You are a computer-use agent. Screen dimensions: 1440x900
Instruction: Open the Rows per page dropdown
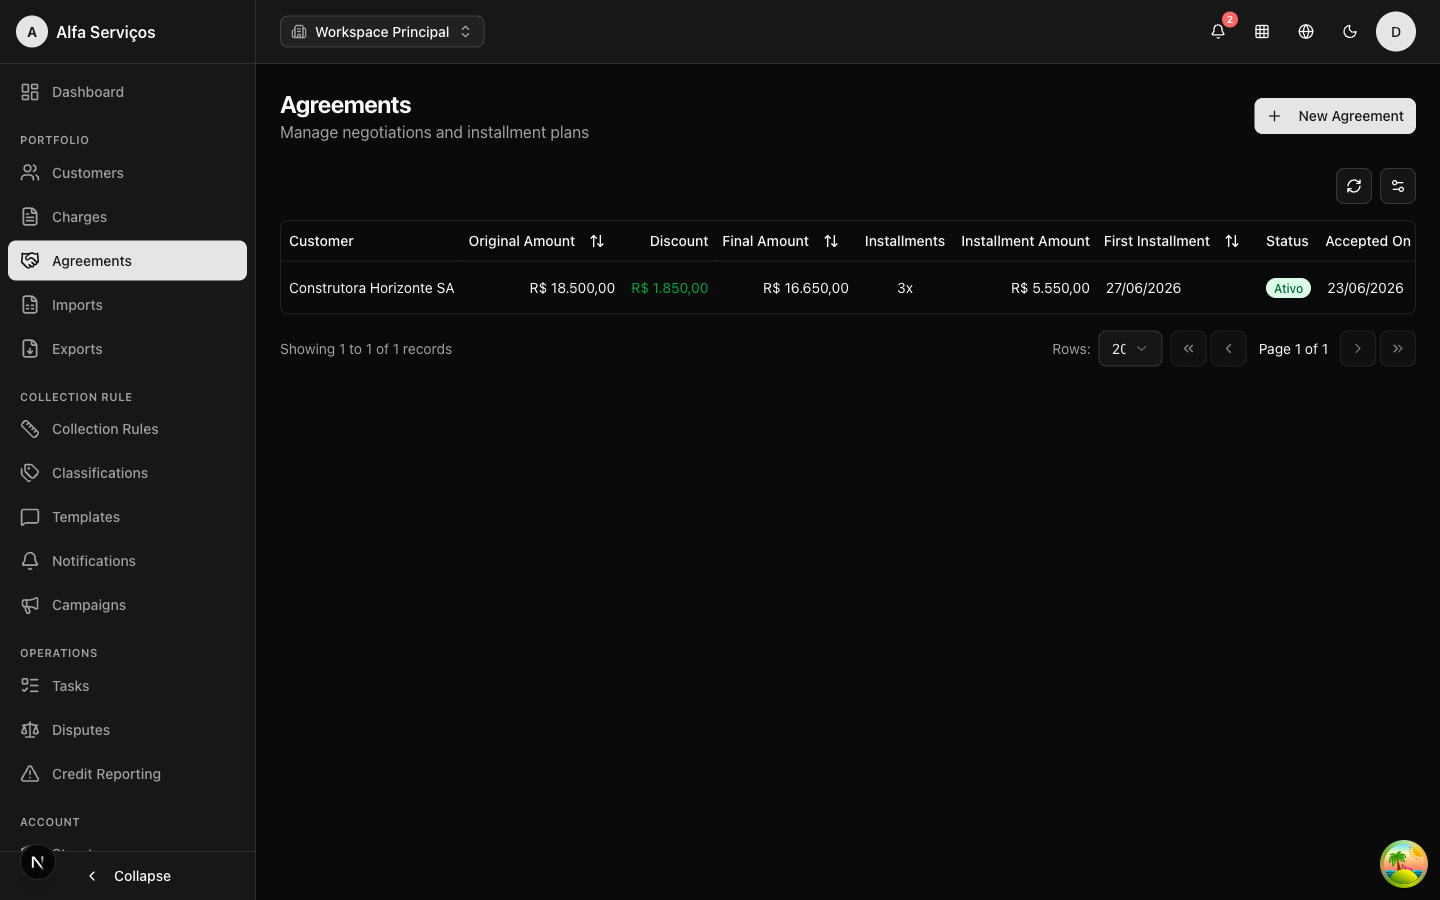1130,349
